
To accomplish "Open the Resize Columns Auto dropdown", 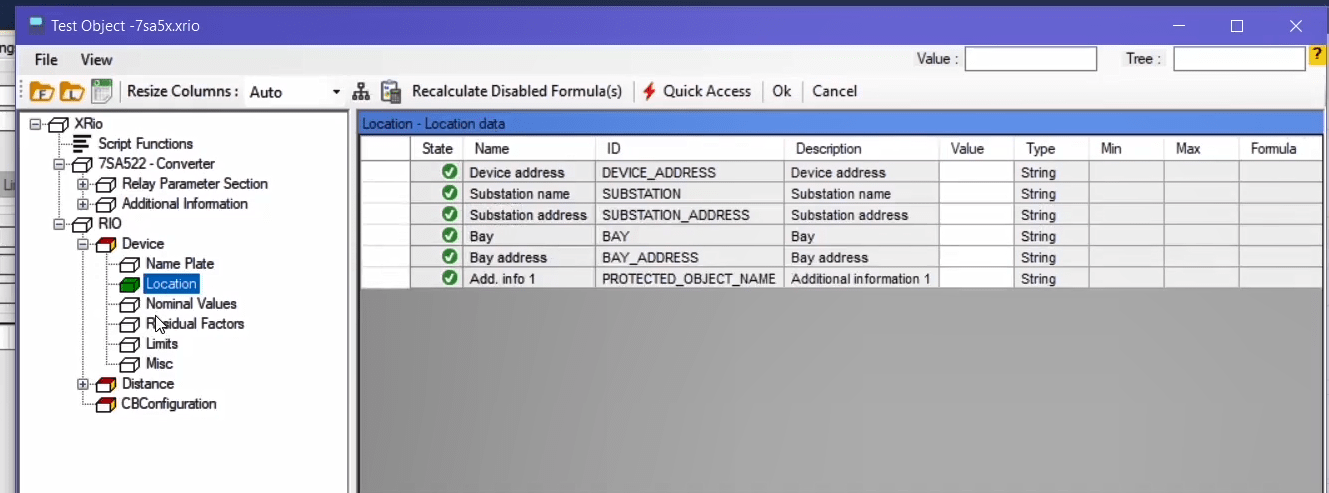I will pos(336,92).
